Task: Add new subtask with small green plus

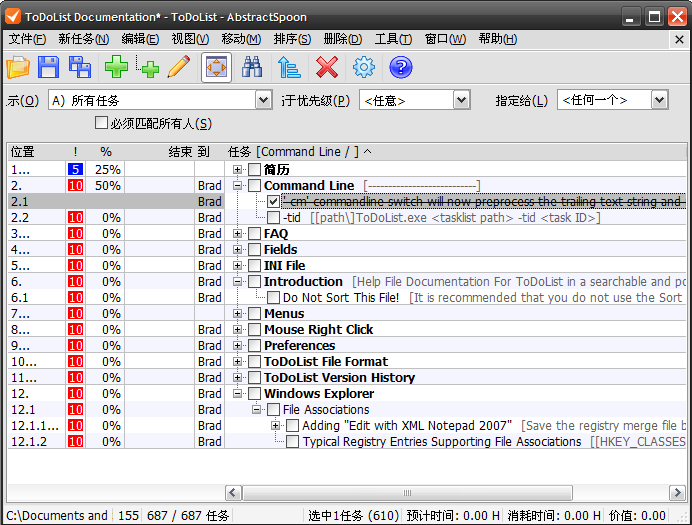Action: [147, 68]
